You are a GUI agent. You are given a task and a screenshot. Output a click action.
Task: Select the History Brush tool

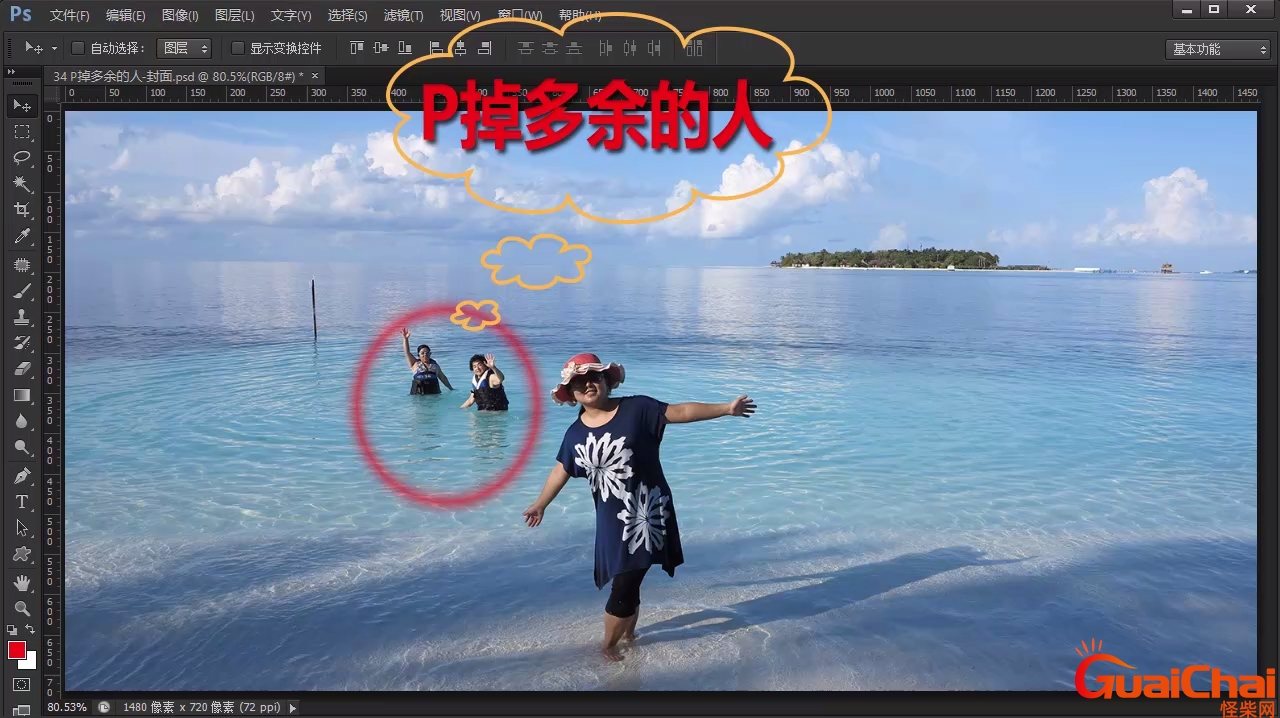22,343
